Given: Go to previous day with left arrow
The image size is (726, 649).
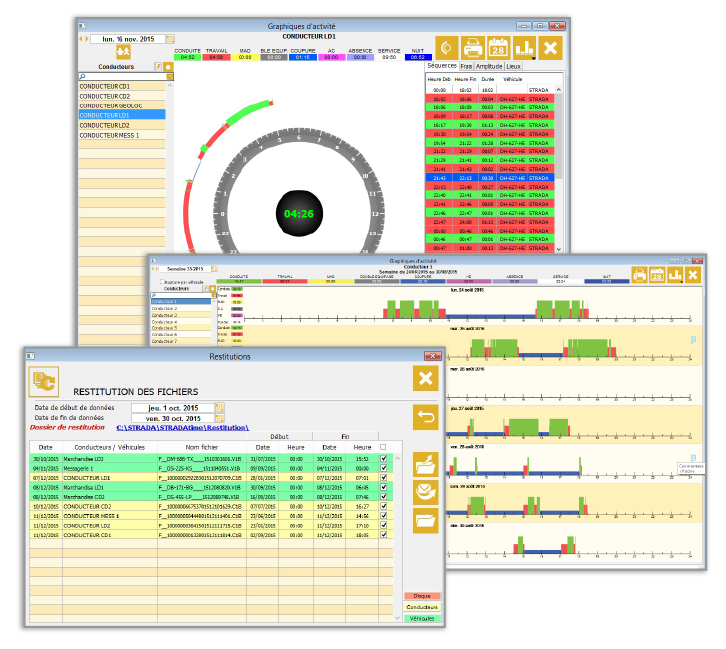Looking at the screenshot, I should 81,39.
